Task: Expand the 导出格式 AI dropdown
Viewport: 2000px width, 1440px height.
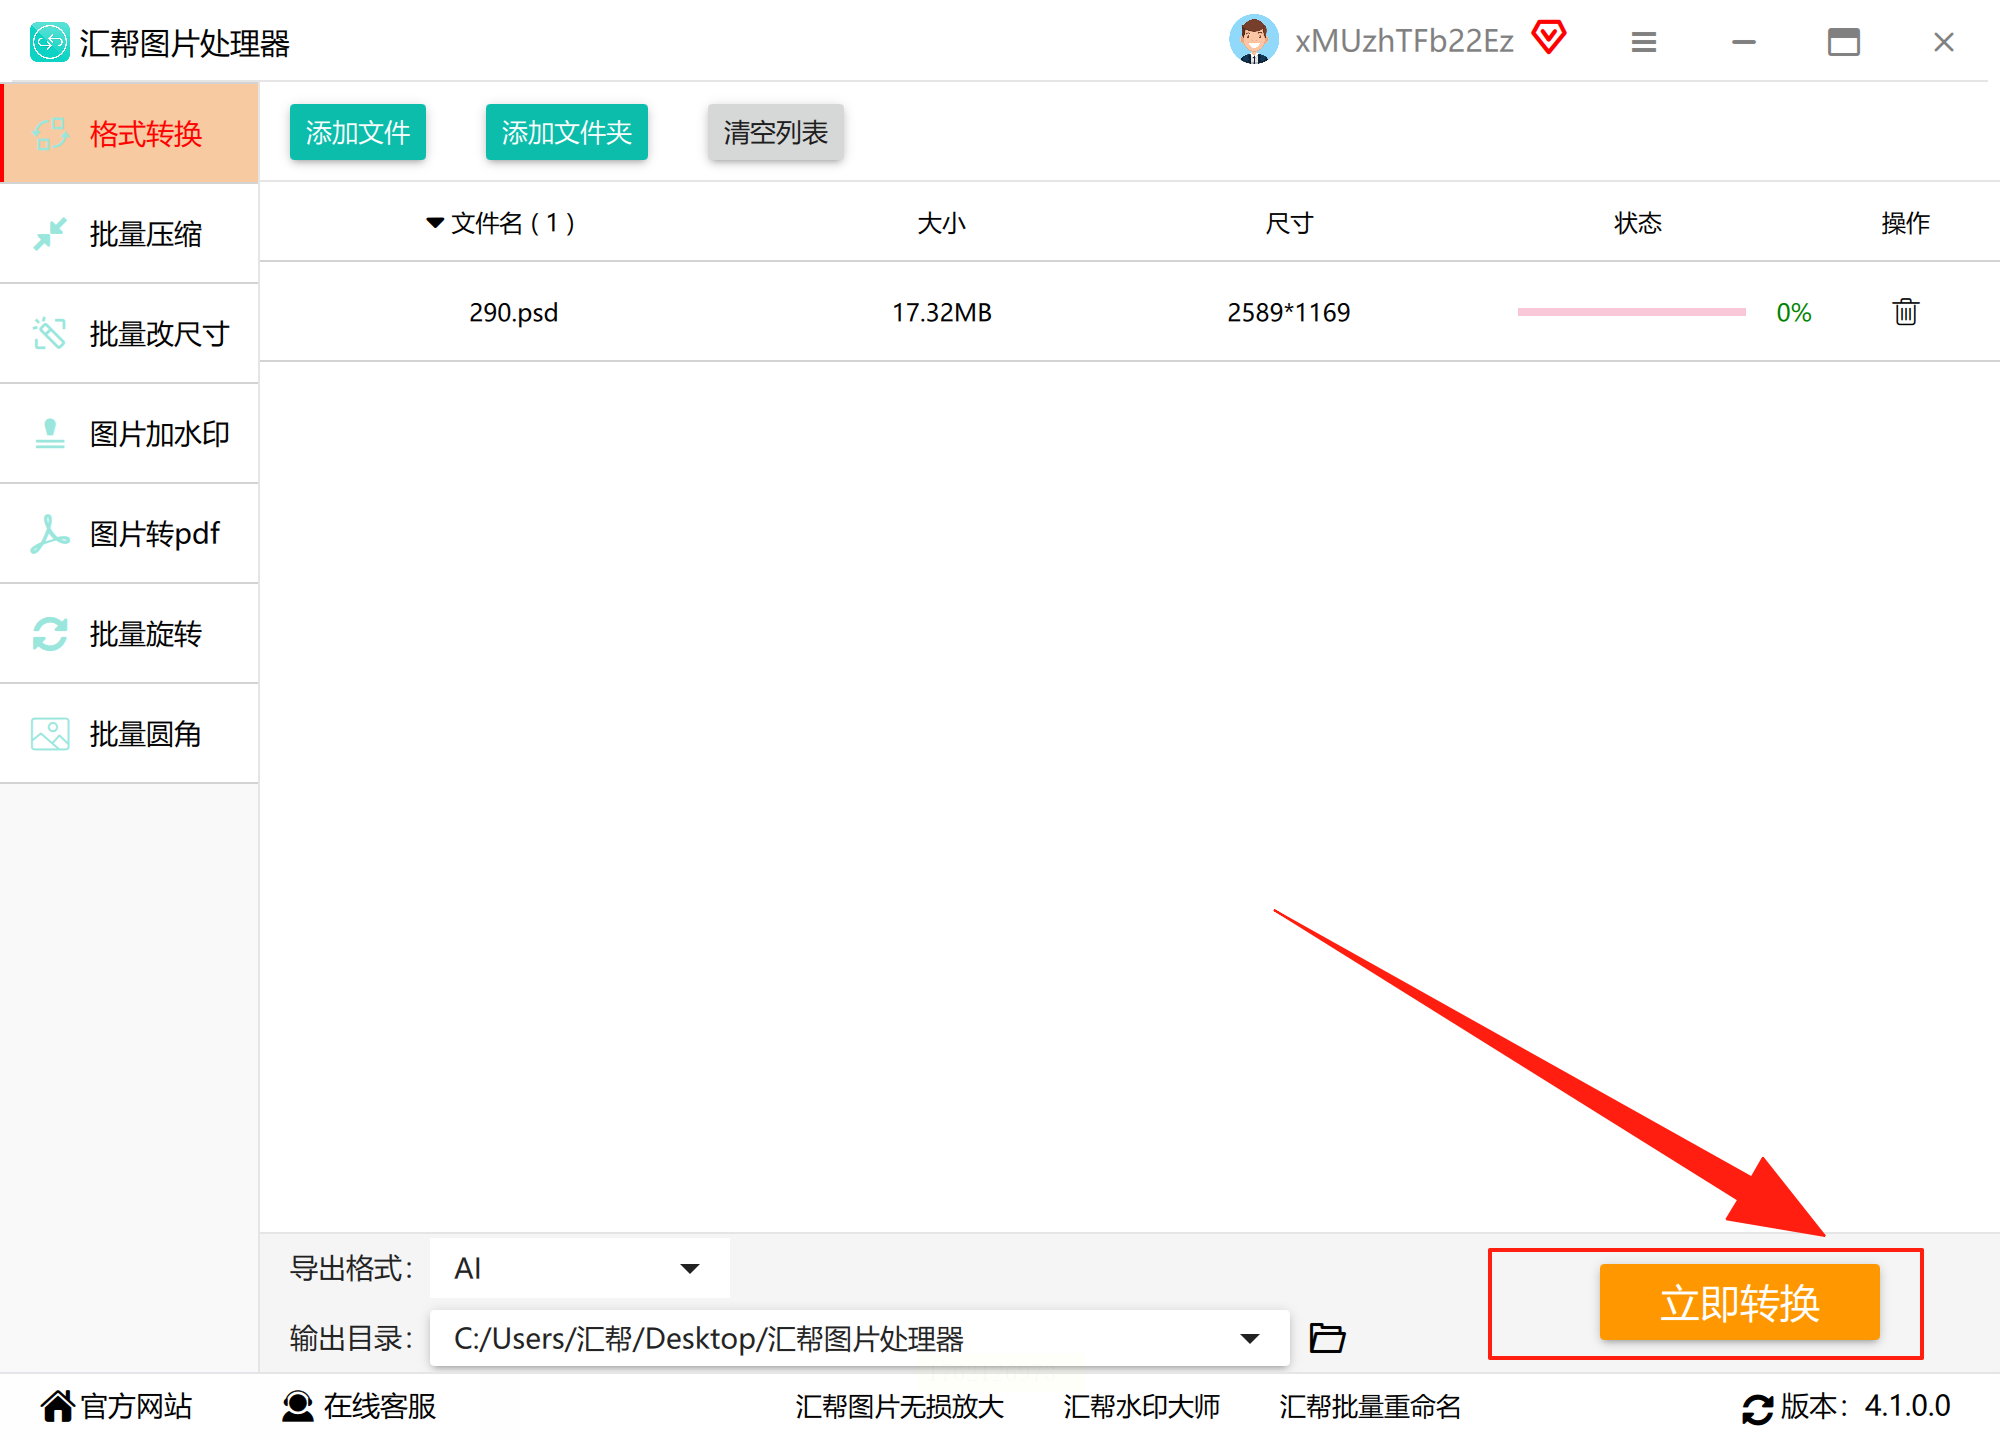Action: pos(689,1268)
